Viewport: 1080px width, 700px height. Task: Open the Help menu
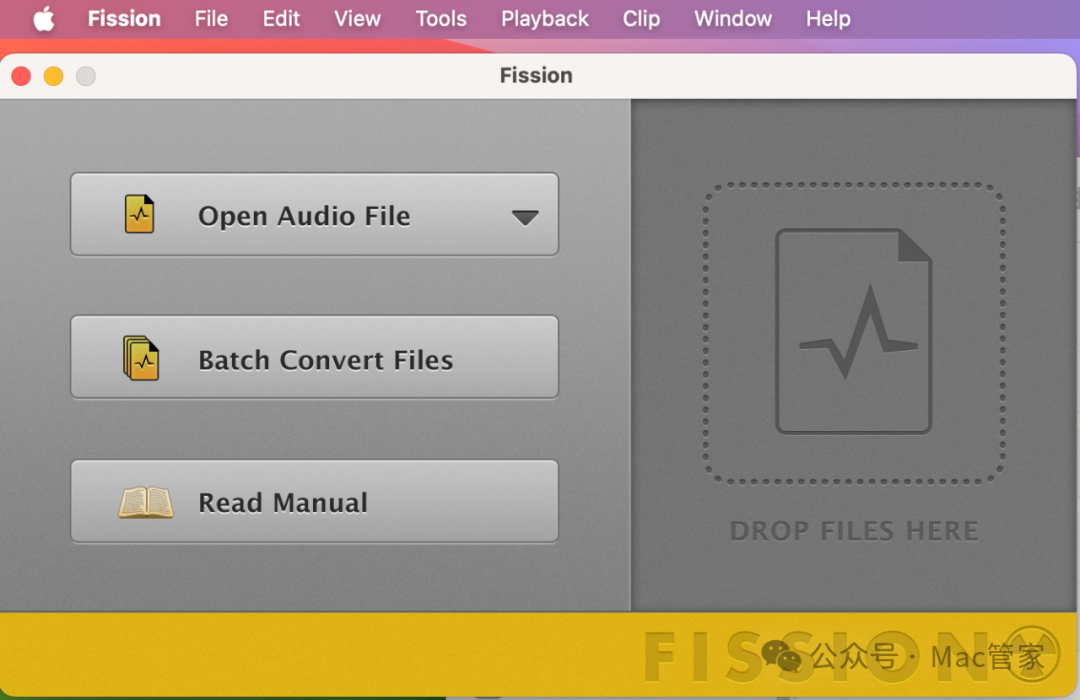click(828, 19)
